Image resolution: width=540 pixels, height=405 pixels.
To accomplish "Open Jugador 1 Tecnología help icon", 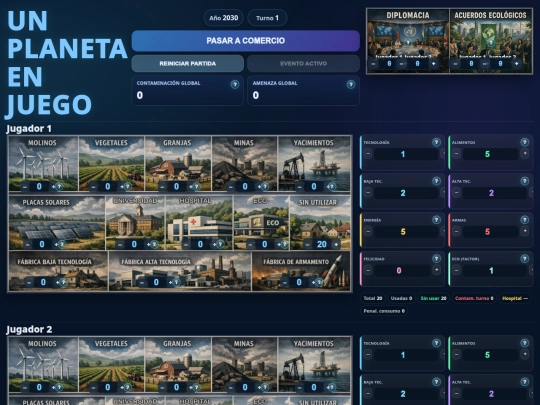I will pos(436,142).
